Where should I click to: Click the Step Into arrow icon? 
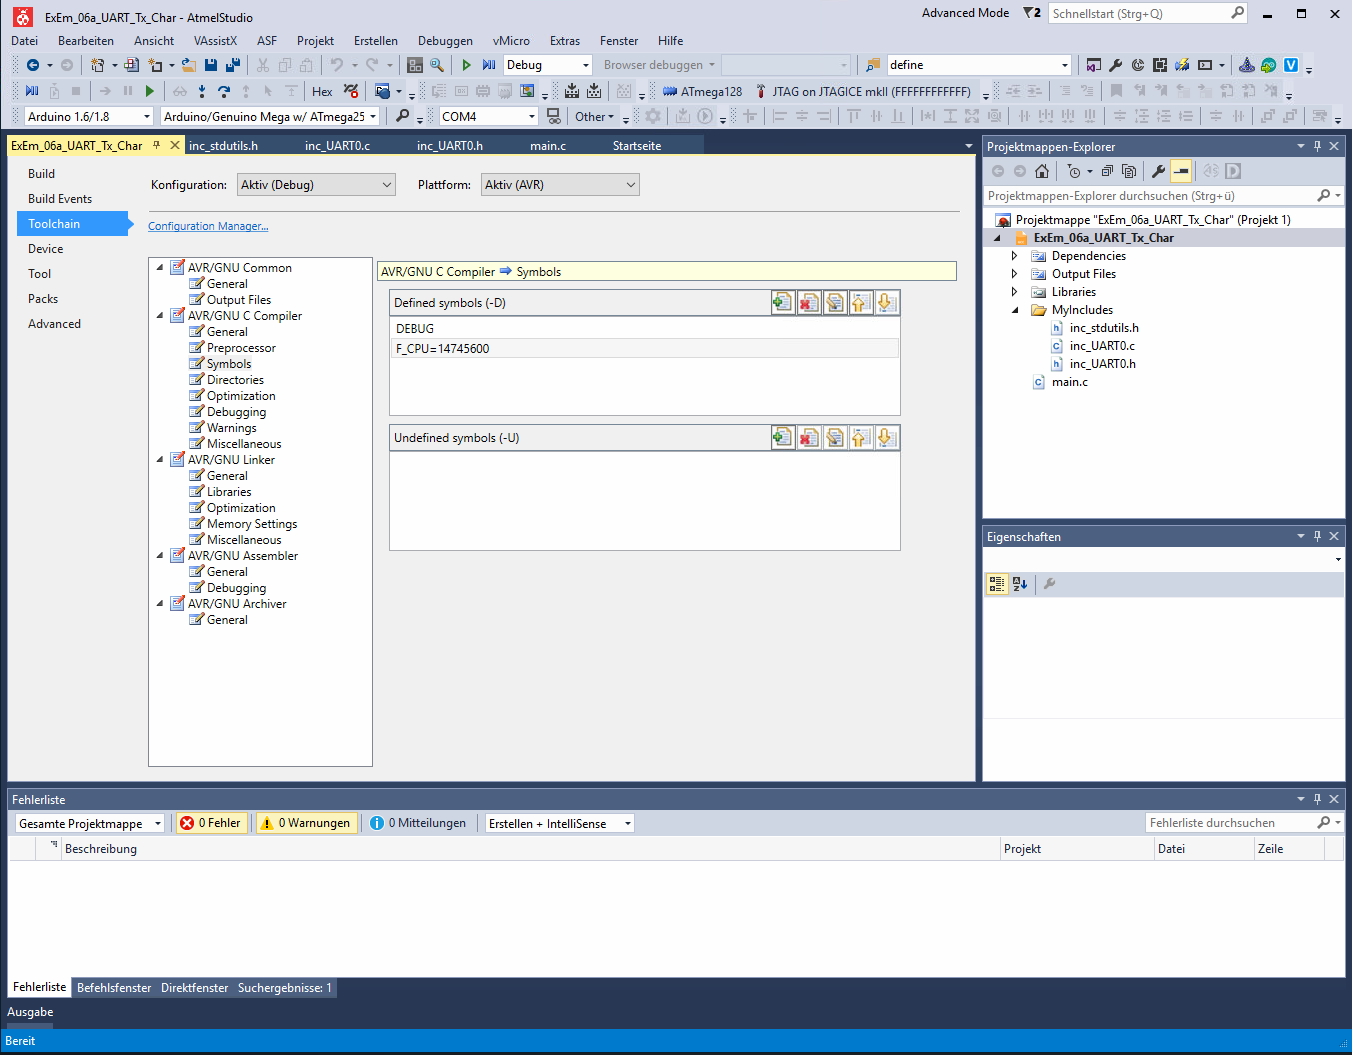pyautogui.click(x=202, y=91)
